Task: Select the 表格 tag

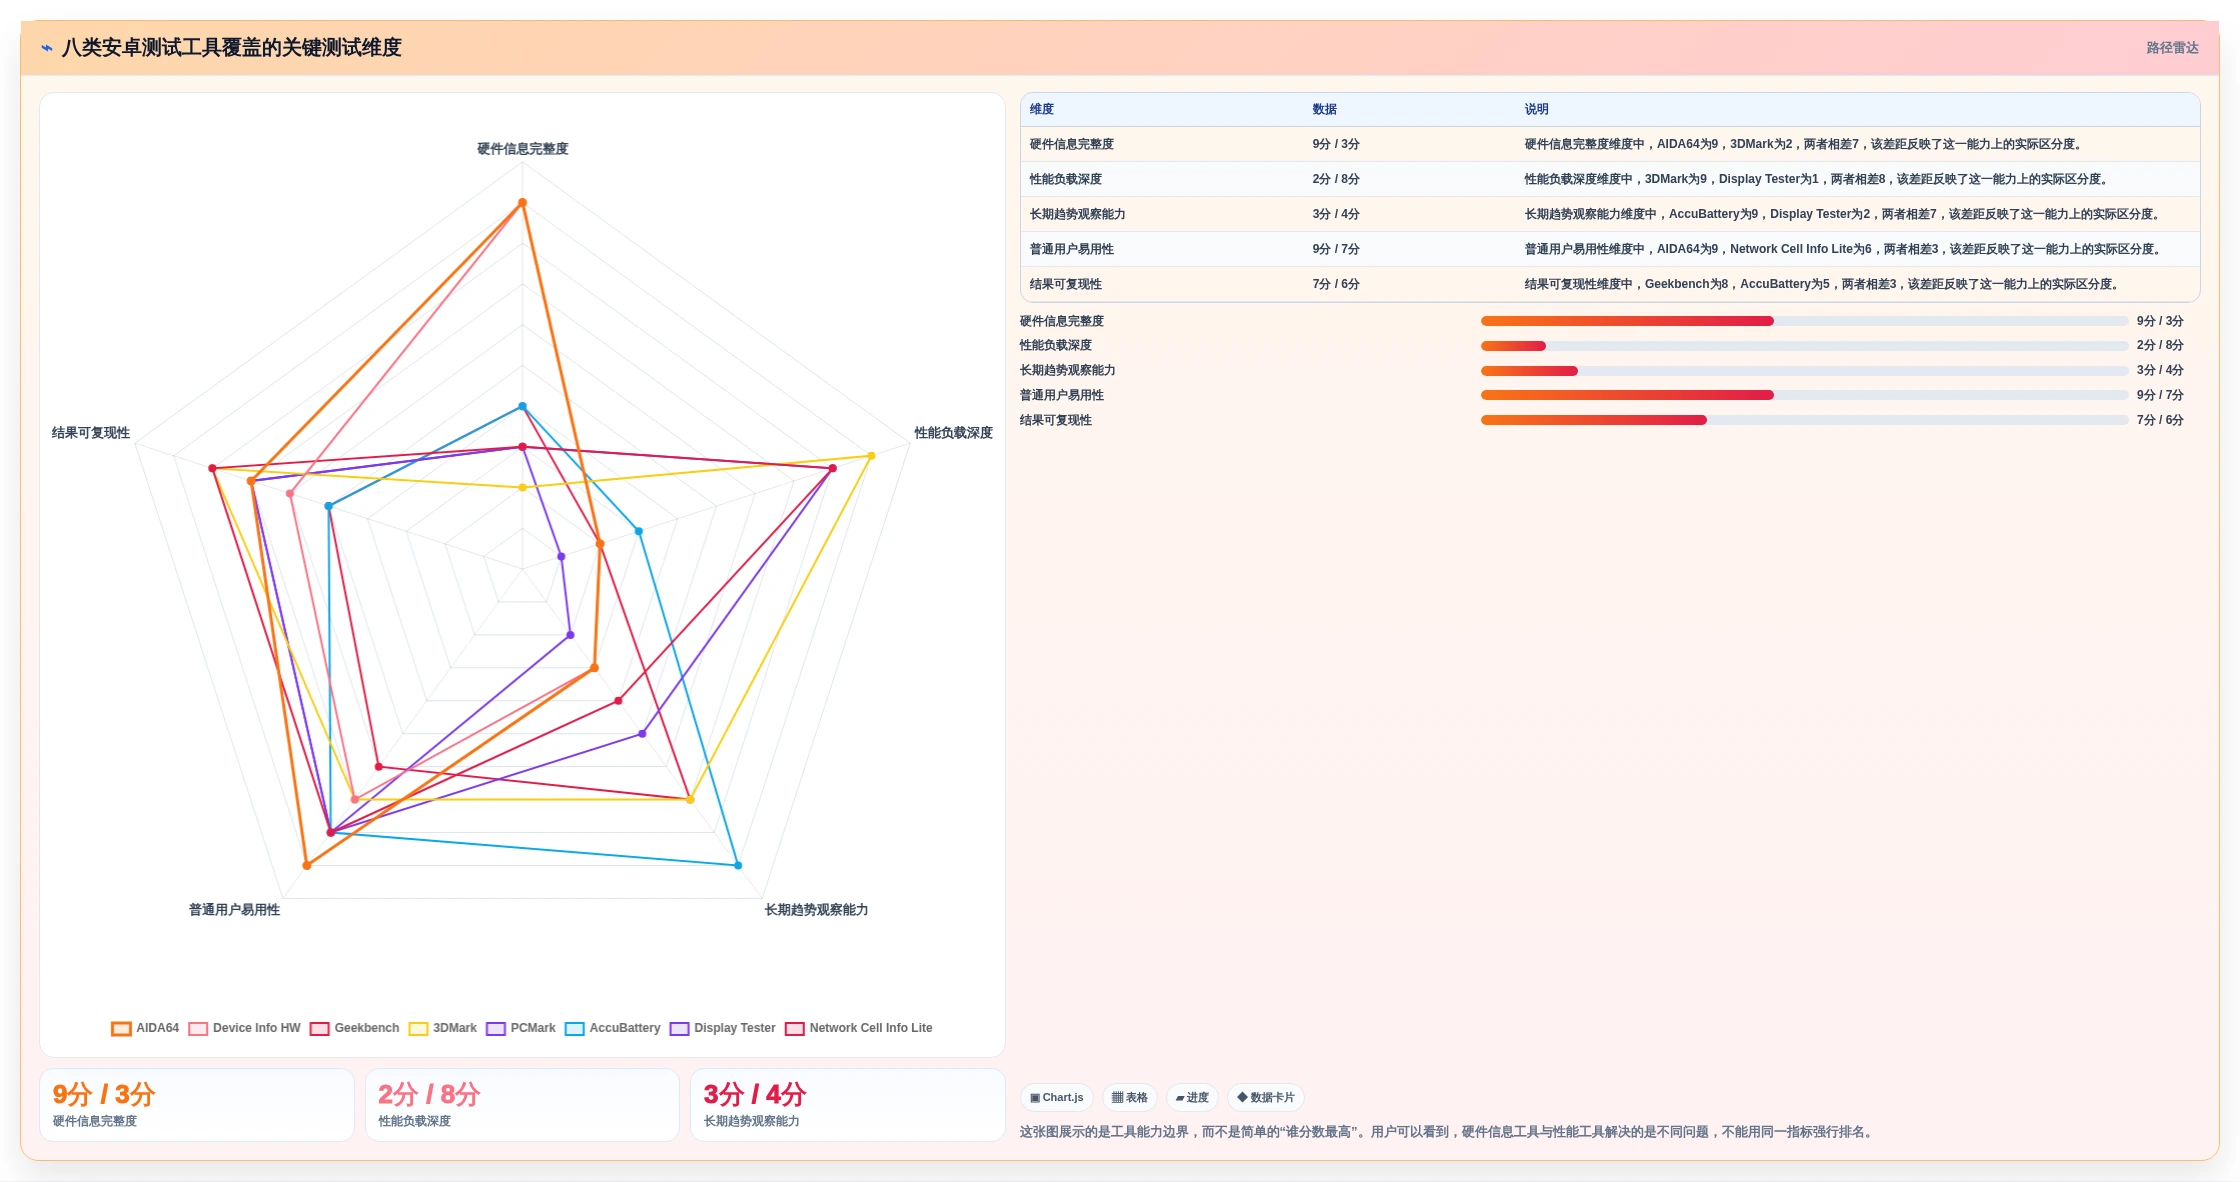Action: click(1130, 1097)
